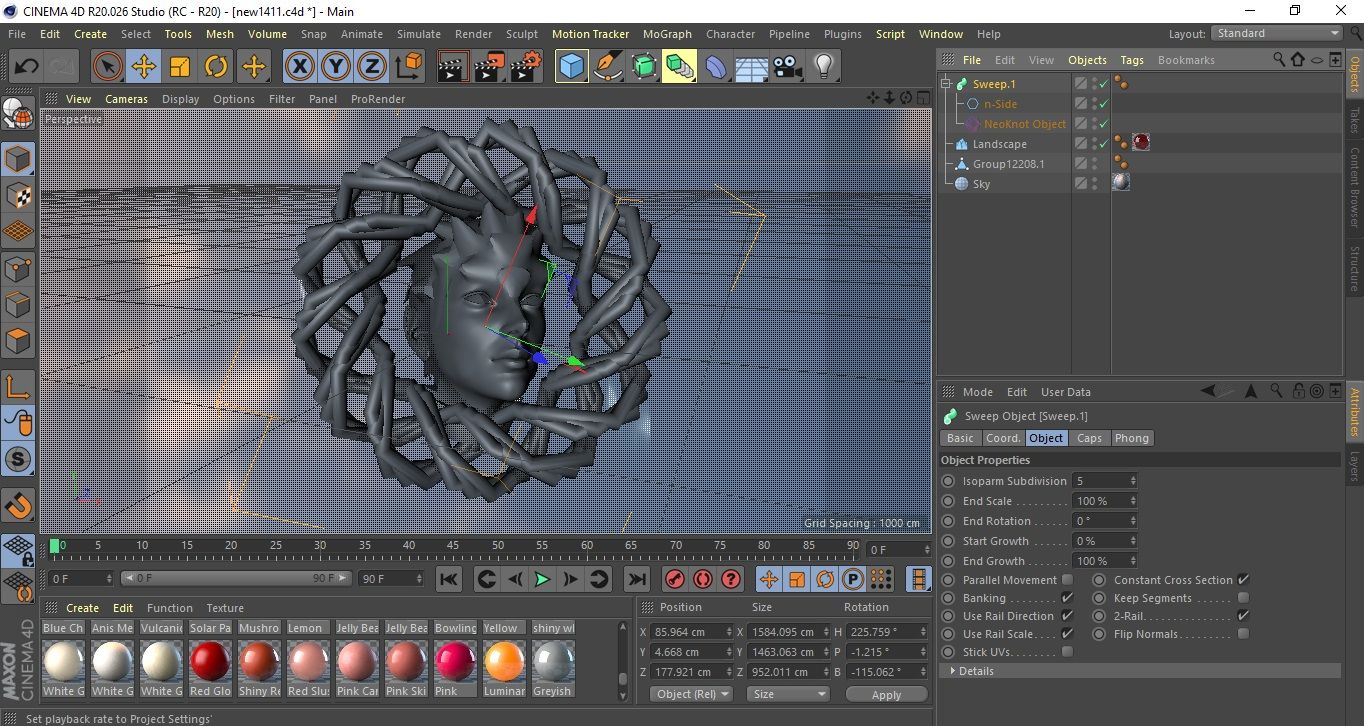
Task: Select the Rotate tool in top toolbar
Action: (x=216, y=67)
